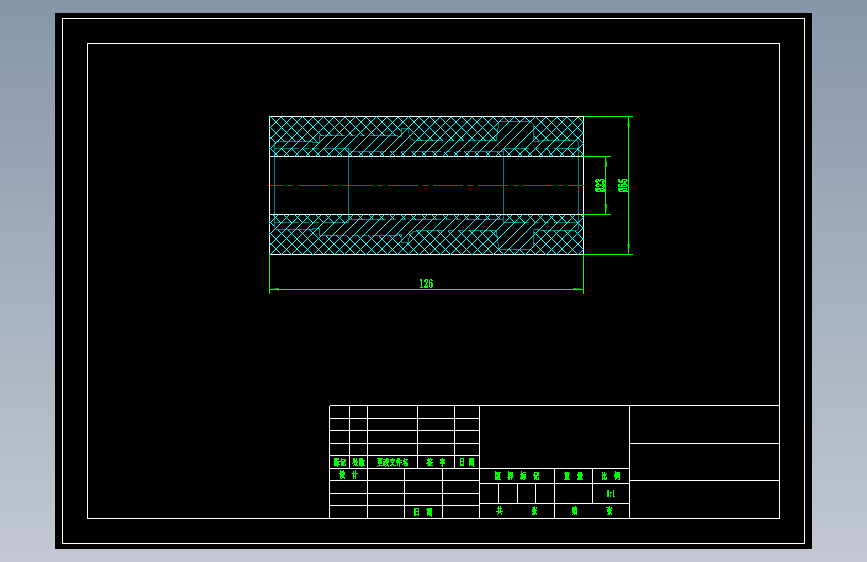Click the 图样标记 label in title block

click(517, 476)
